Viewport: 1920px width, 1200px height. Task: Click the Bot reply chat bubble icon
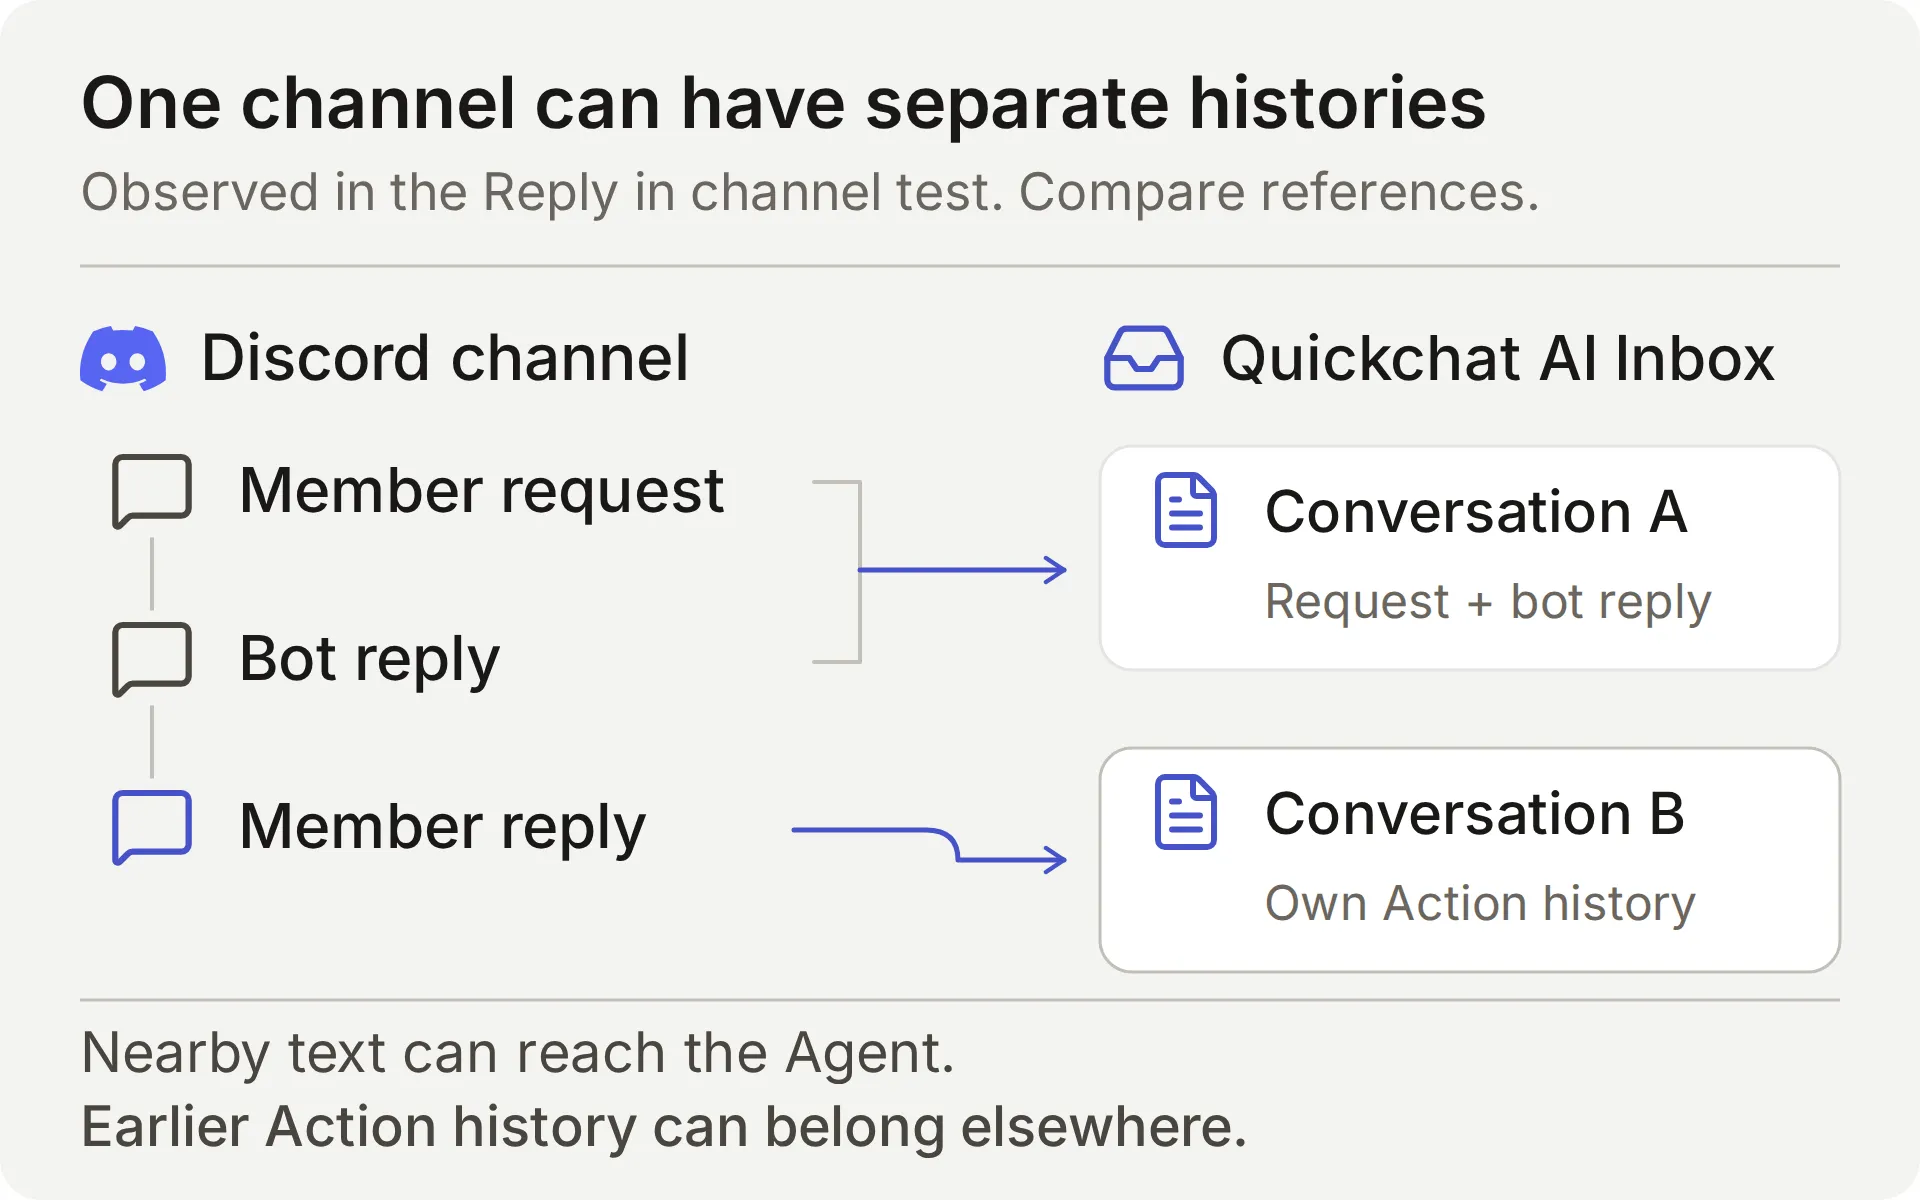coord(152,659)
